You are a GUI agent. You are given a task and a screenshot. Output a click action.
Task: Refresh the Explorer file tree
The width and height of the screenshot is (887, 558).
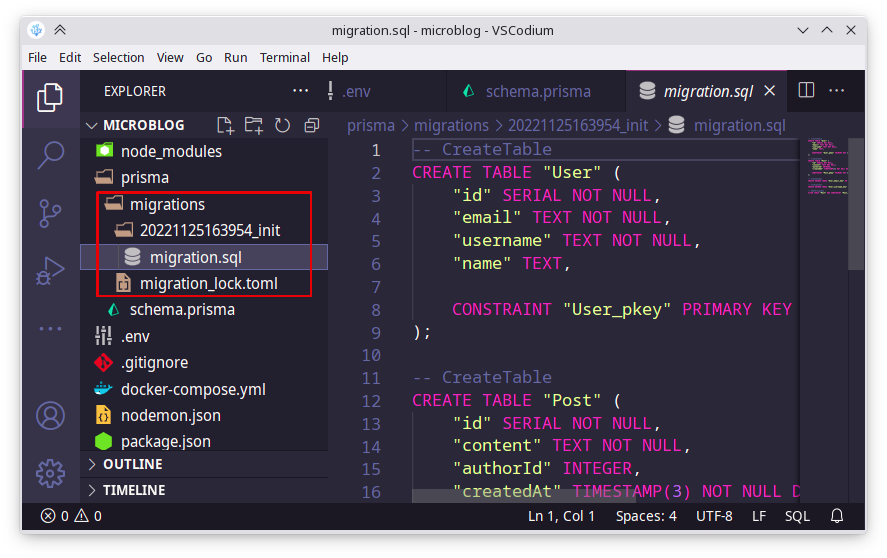pyautogui.click(x=282, y=126)
